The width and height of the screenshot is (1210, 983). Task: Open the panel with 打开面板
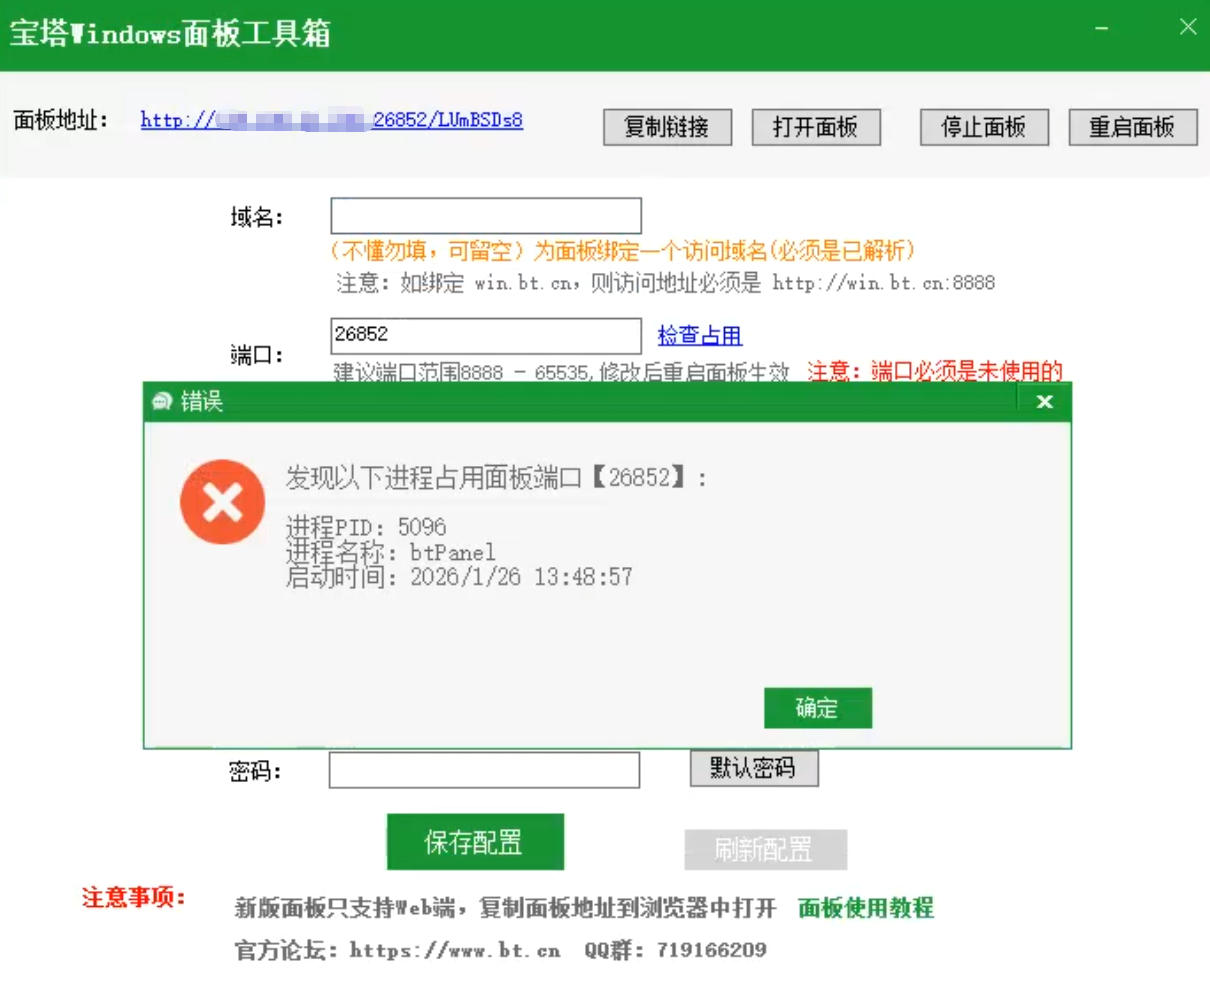[x=816, y=127]
